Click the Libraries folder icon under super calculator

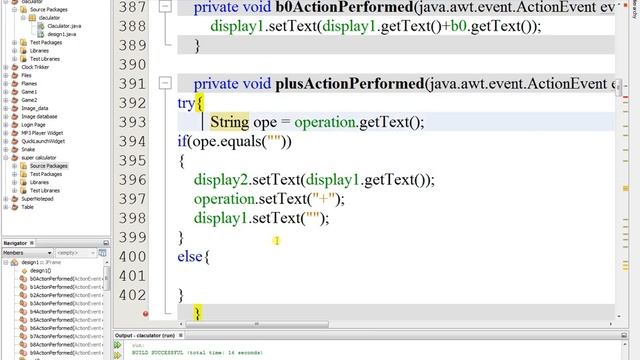[x=24, y=182]
